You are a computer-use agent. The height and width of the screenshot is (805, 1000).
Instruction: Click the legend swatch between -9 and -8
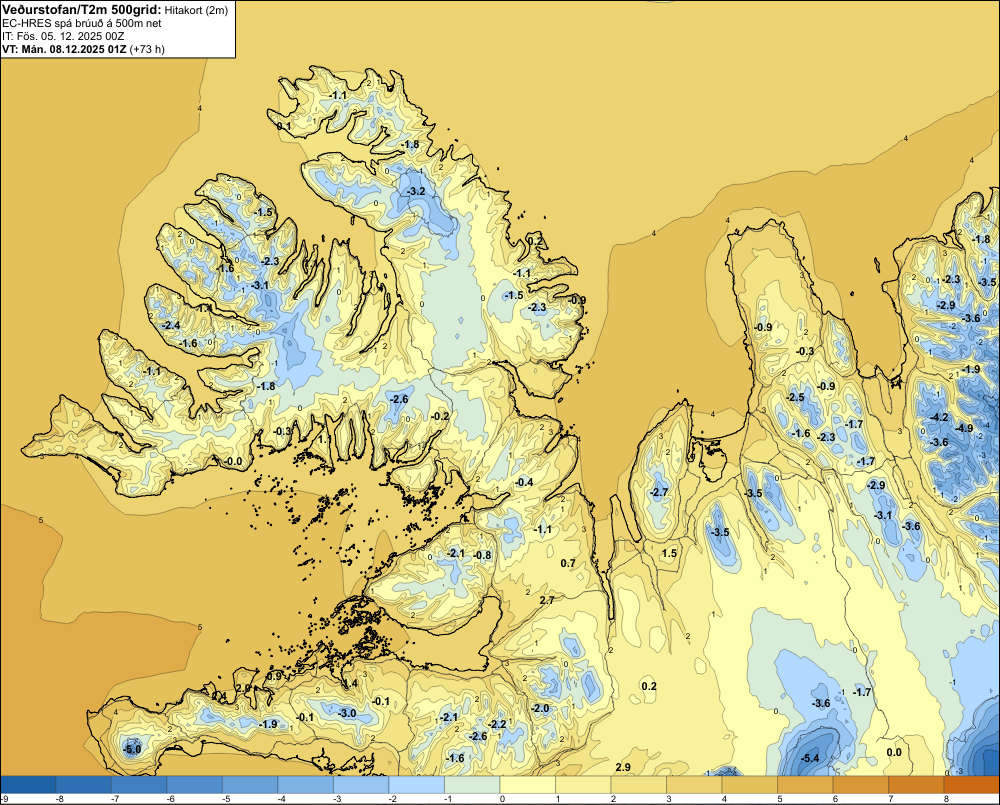click(x=29, y=784)
